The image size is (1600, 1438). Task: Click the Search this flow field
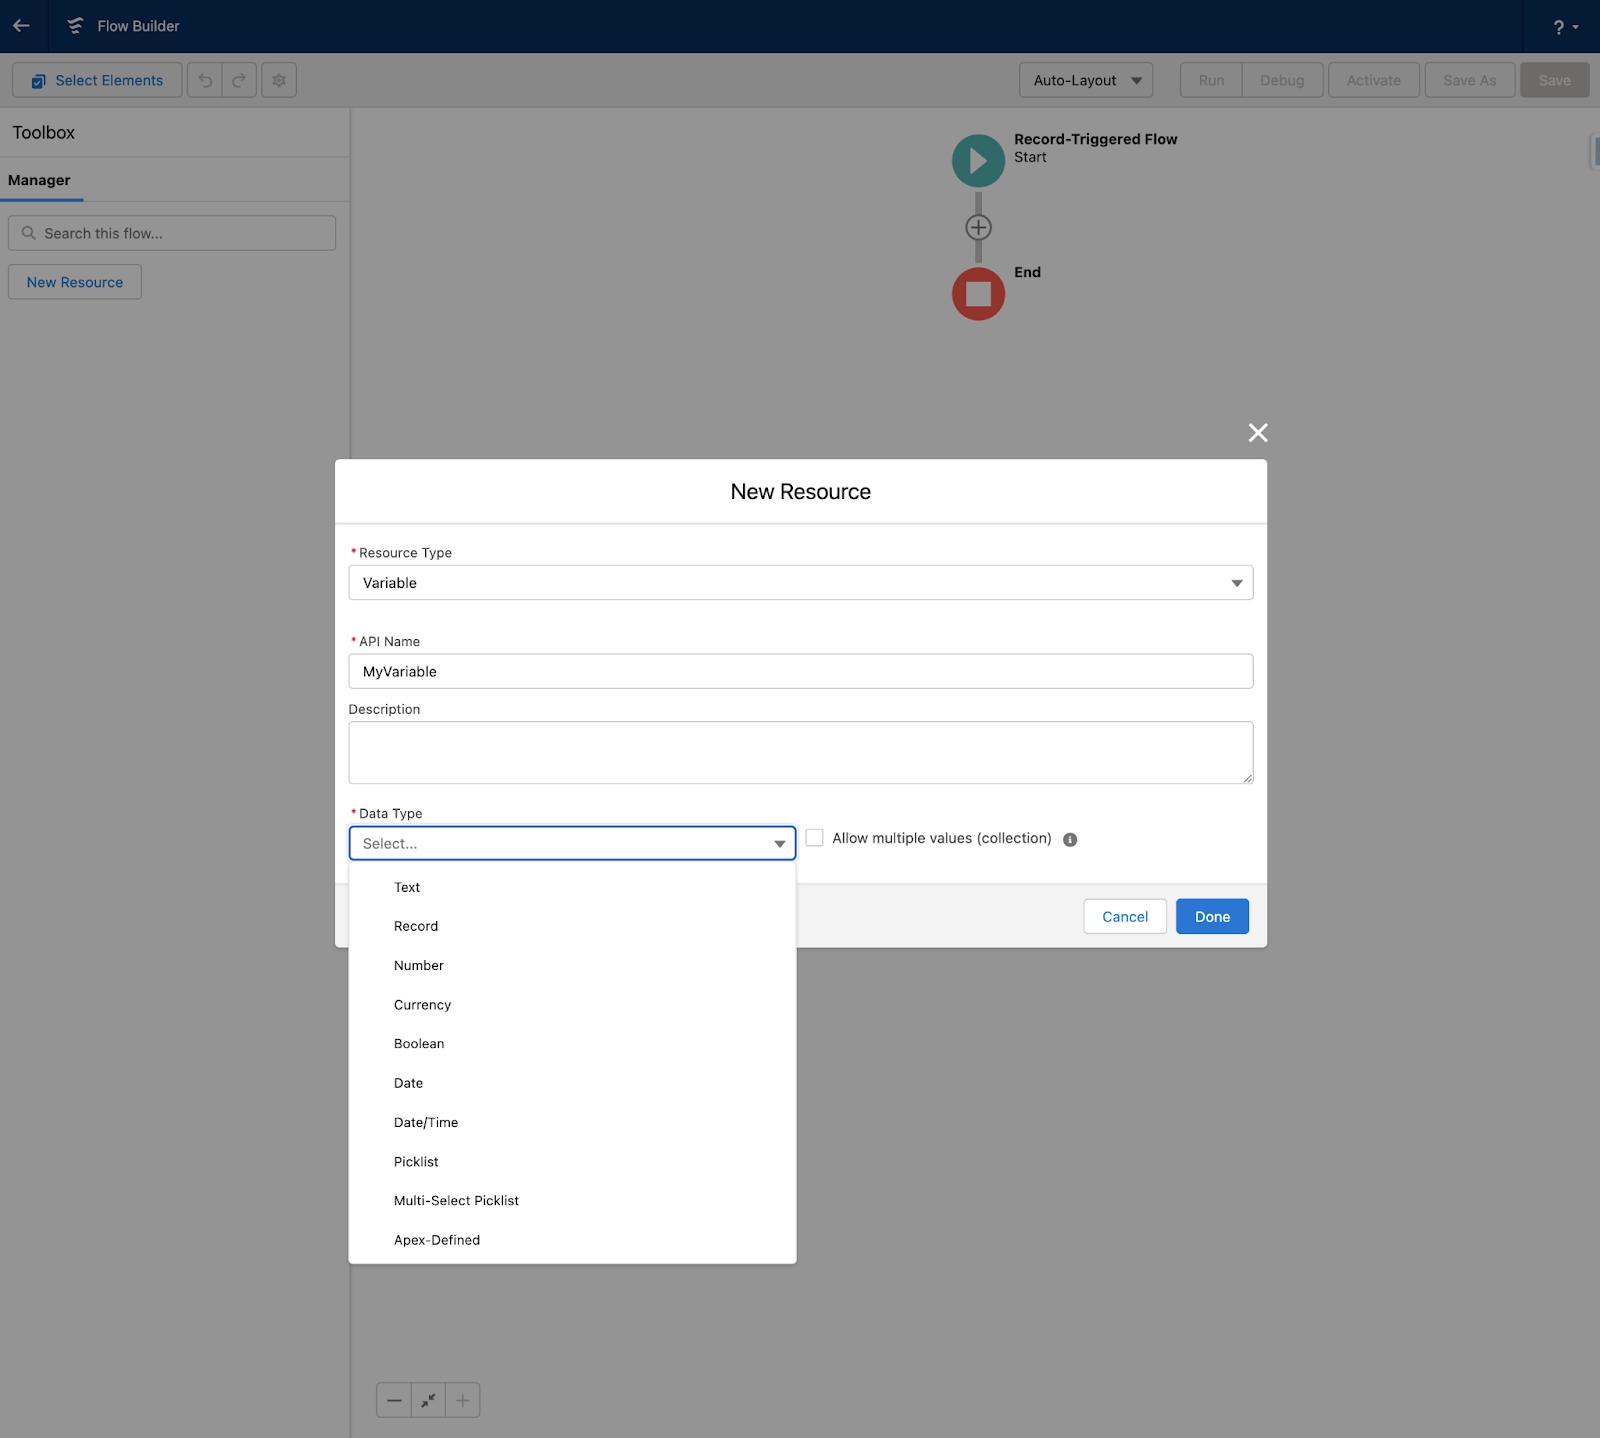point(172,232)
